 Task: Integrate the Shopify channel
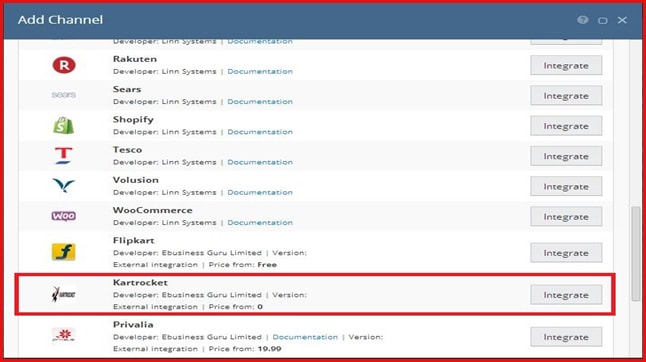566,126
